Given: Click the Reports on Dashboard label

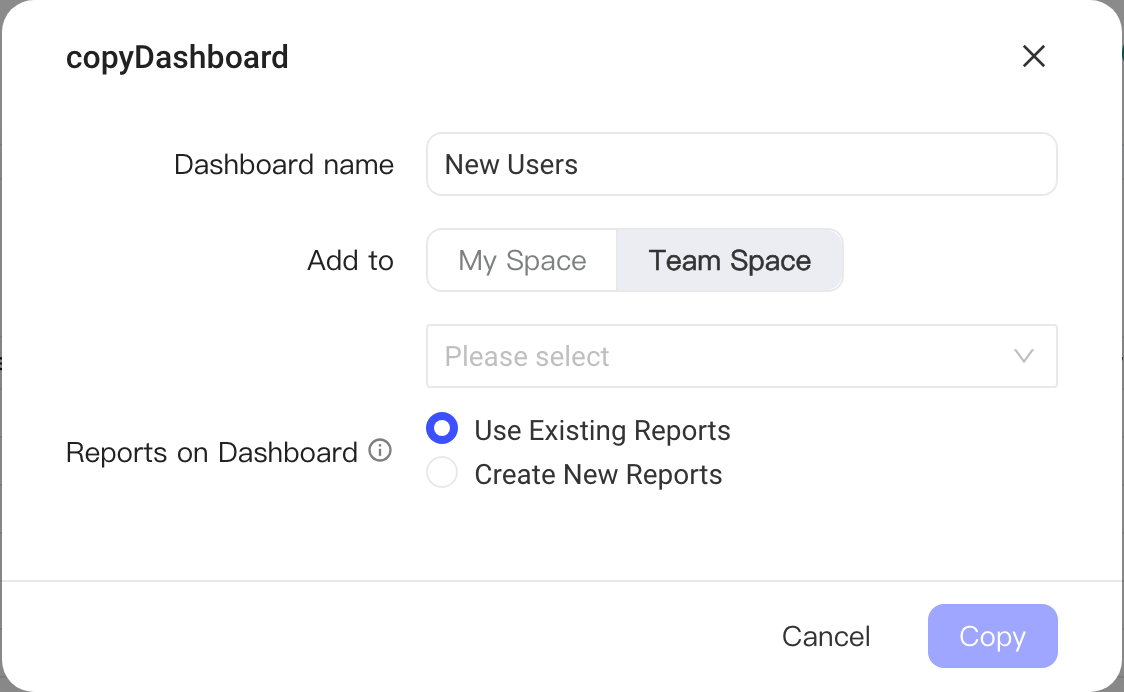Looking at the screenshot, I should pos(211,452).
